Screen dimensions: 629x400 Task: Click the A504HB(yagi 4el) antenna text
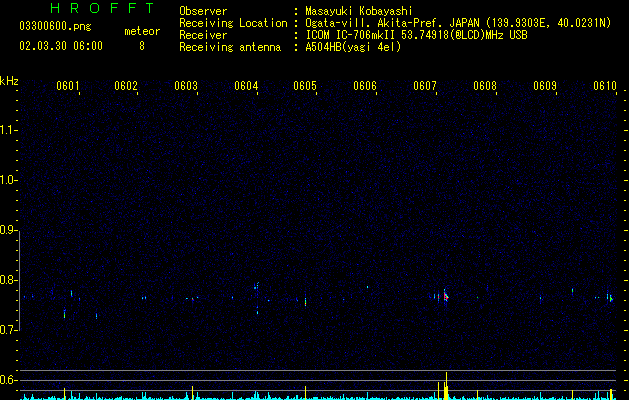[353, 47]
